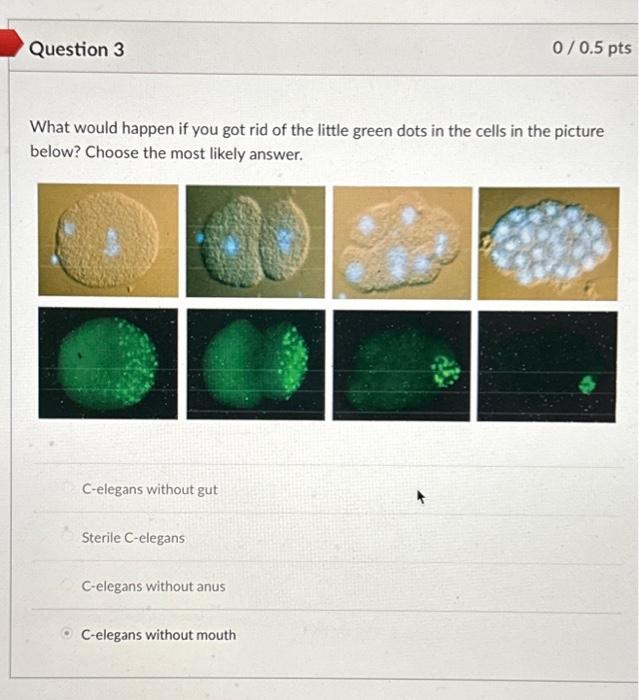
Task: Click the red bookmark flag beside Question 3
Action: point(11,43)
